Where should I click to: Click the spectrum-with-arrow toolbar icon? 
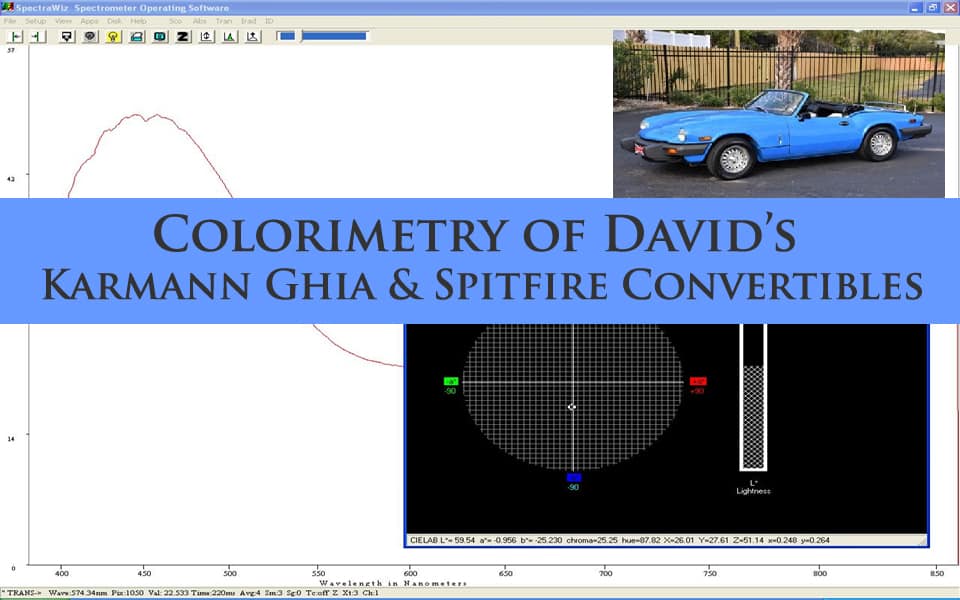(x=253, y=37)
